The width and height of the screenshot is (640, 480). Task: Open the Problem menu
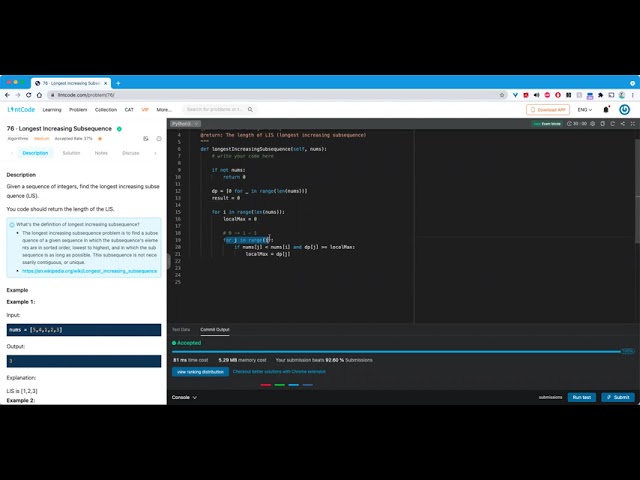click(x=78, y=110)
